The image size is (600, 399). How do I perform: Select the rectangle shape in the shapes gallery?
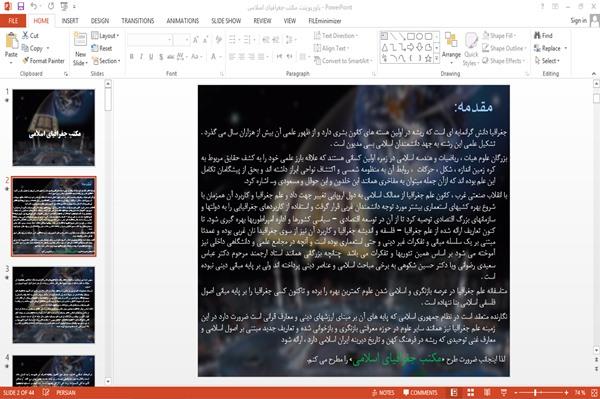(411, 36)
